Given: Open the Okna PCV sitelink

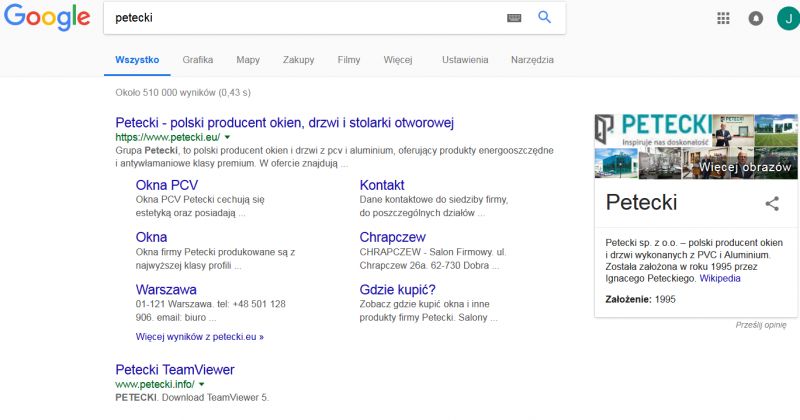Looking at the screenshot, I should tap(167, 185).
